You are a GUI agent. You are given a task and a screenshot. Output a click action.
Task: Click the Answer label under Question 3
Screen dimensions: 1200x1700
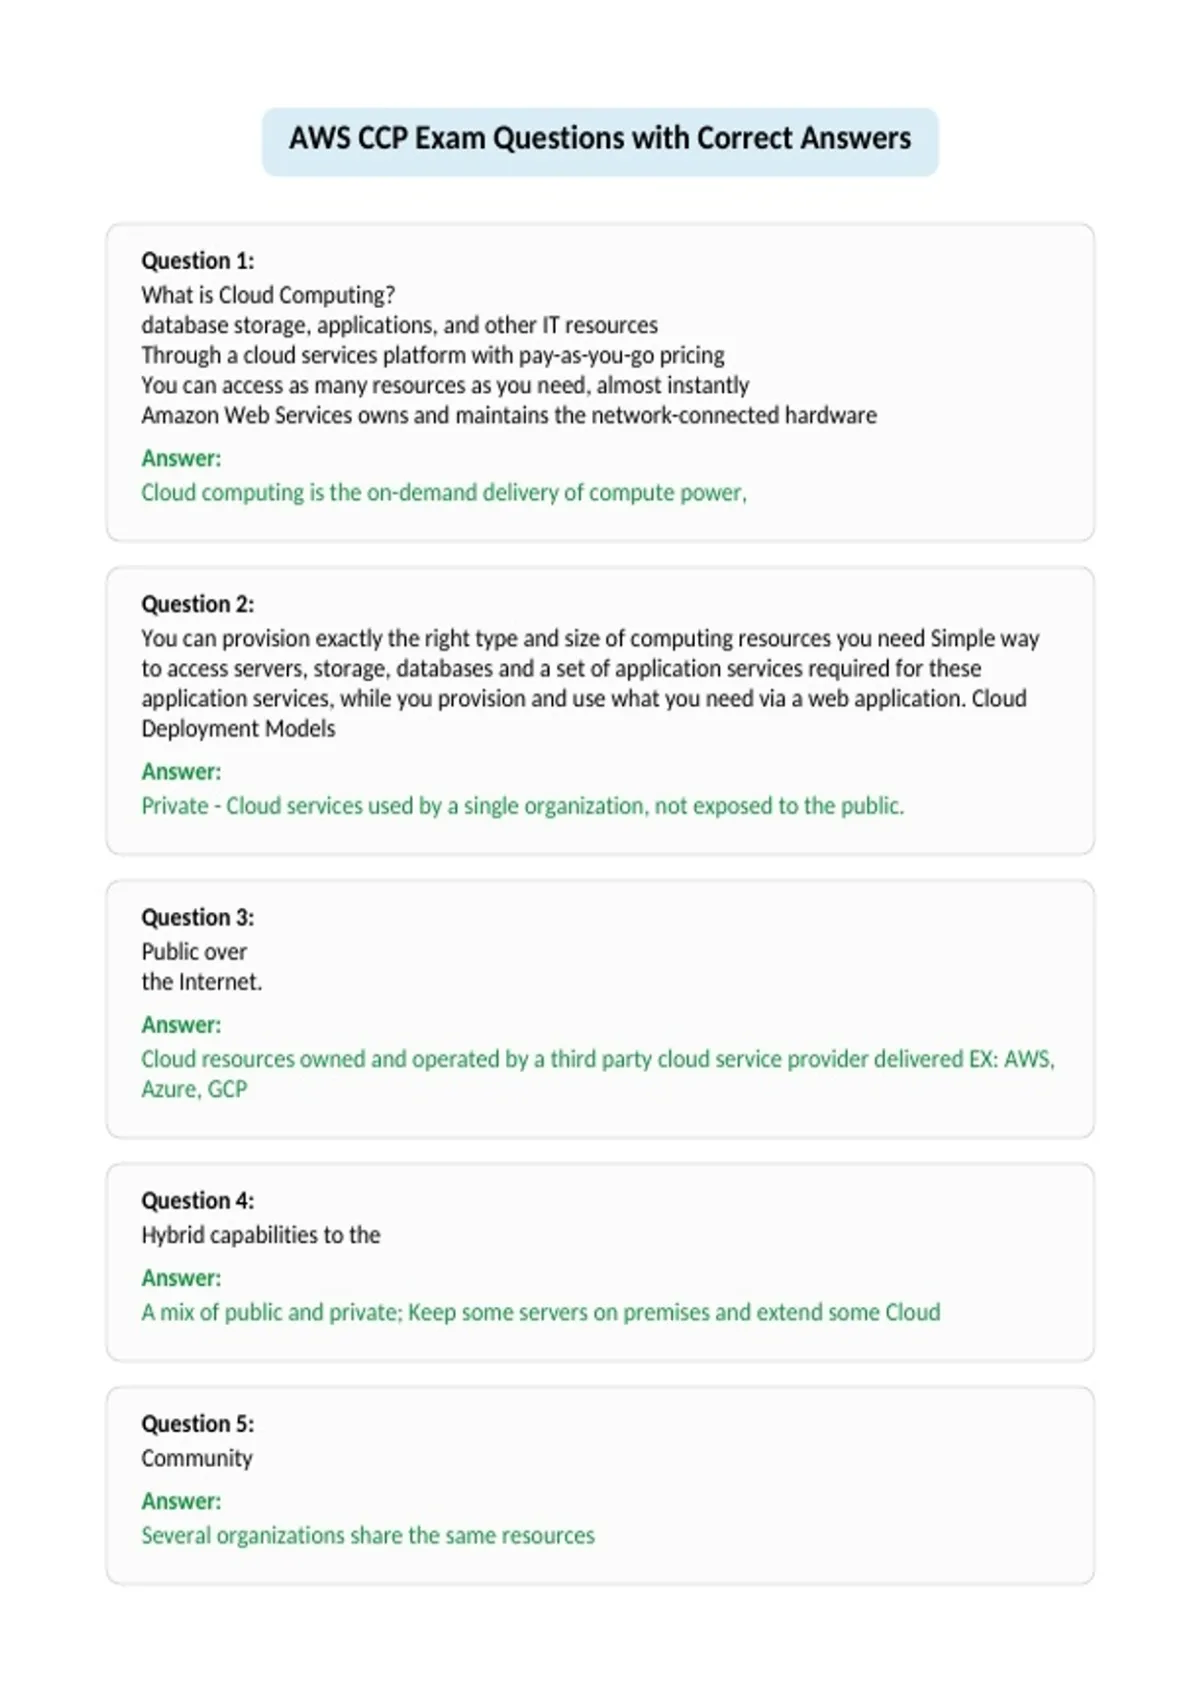(181, 1025)
